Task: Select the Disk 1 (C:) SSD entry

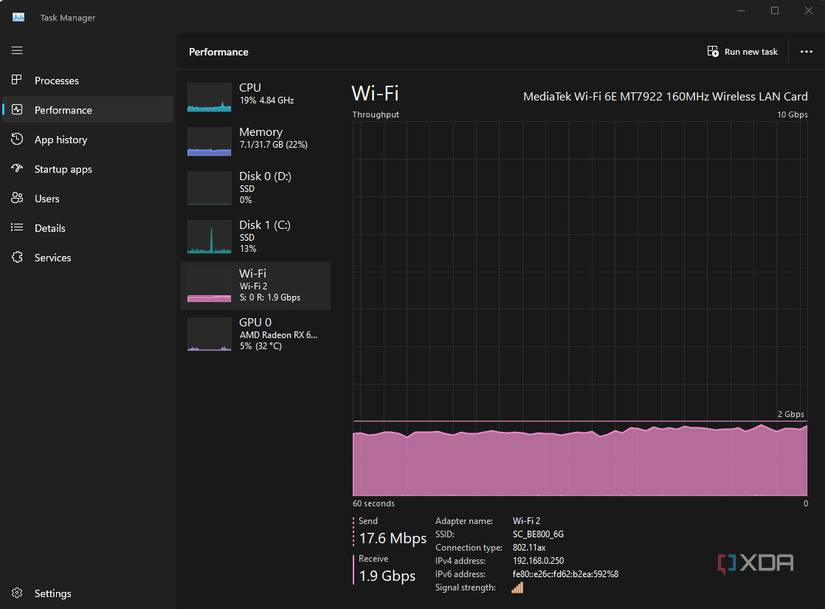Action: coord(255,237)
